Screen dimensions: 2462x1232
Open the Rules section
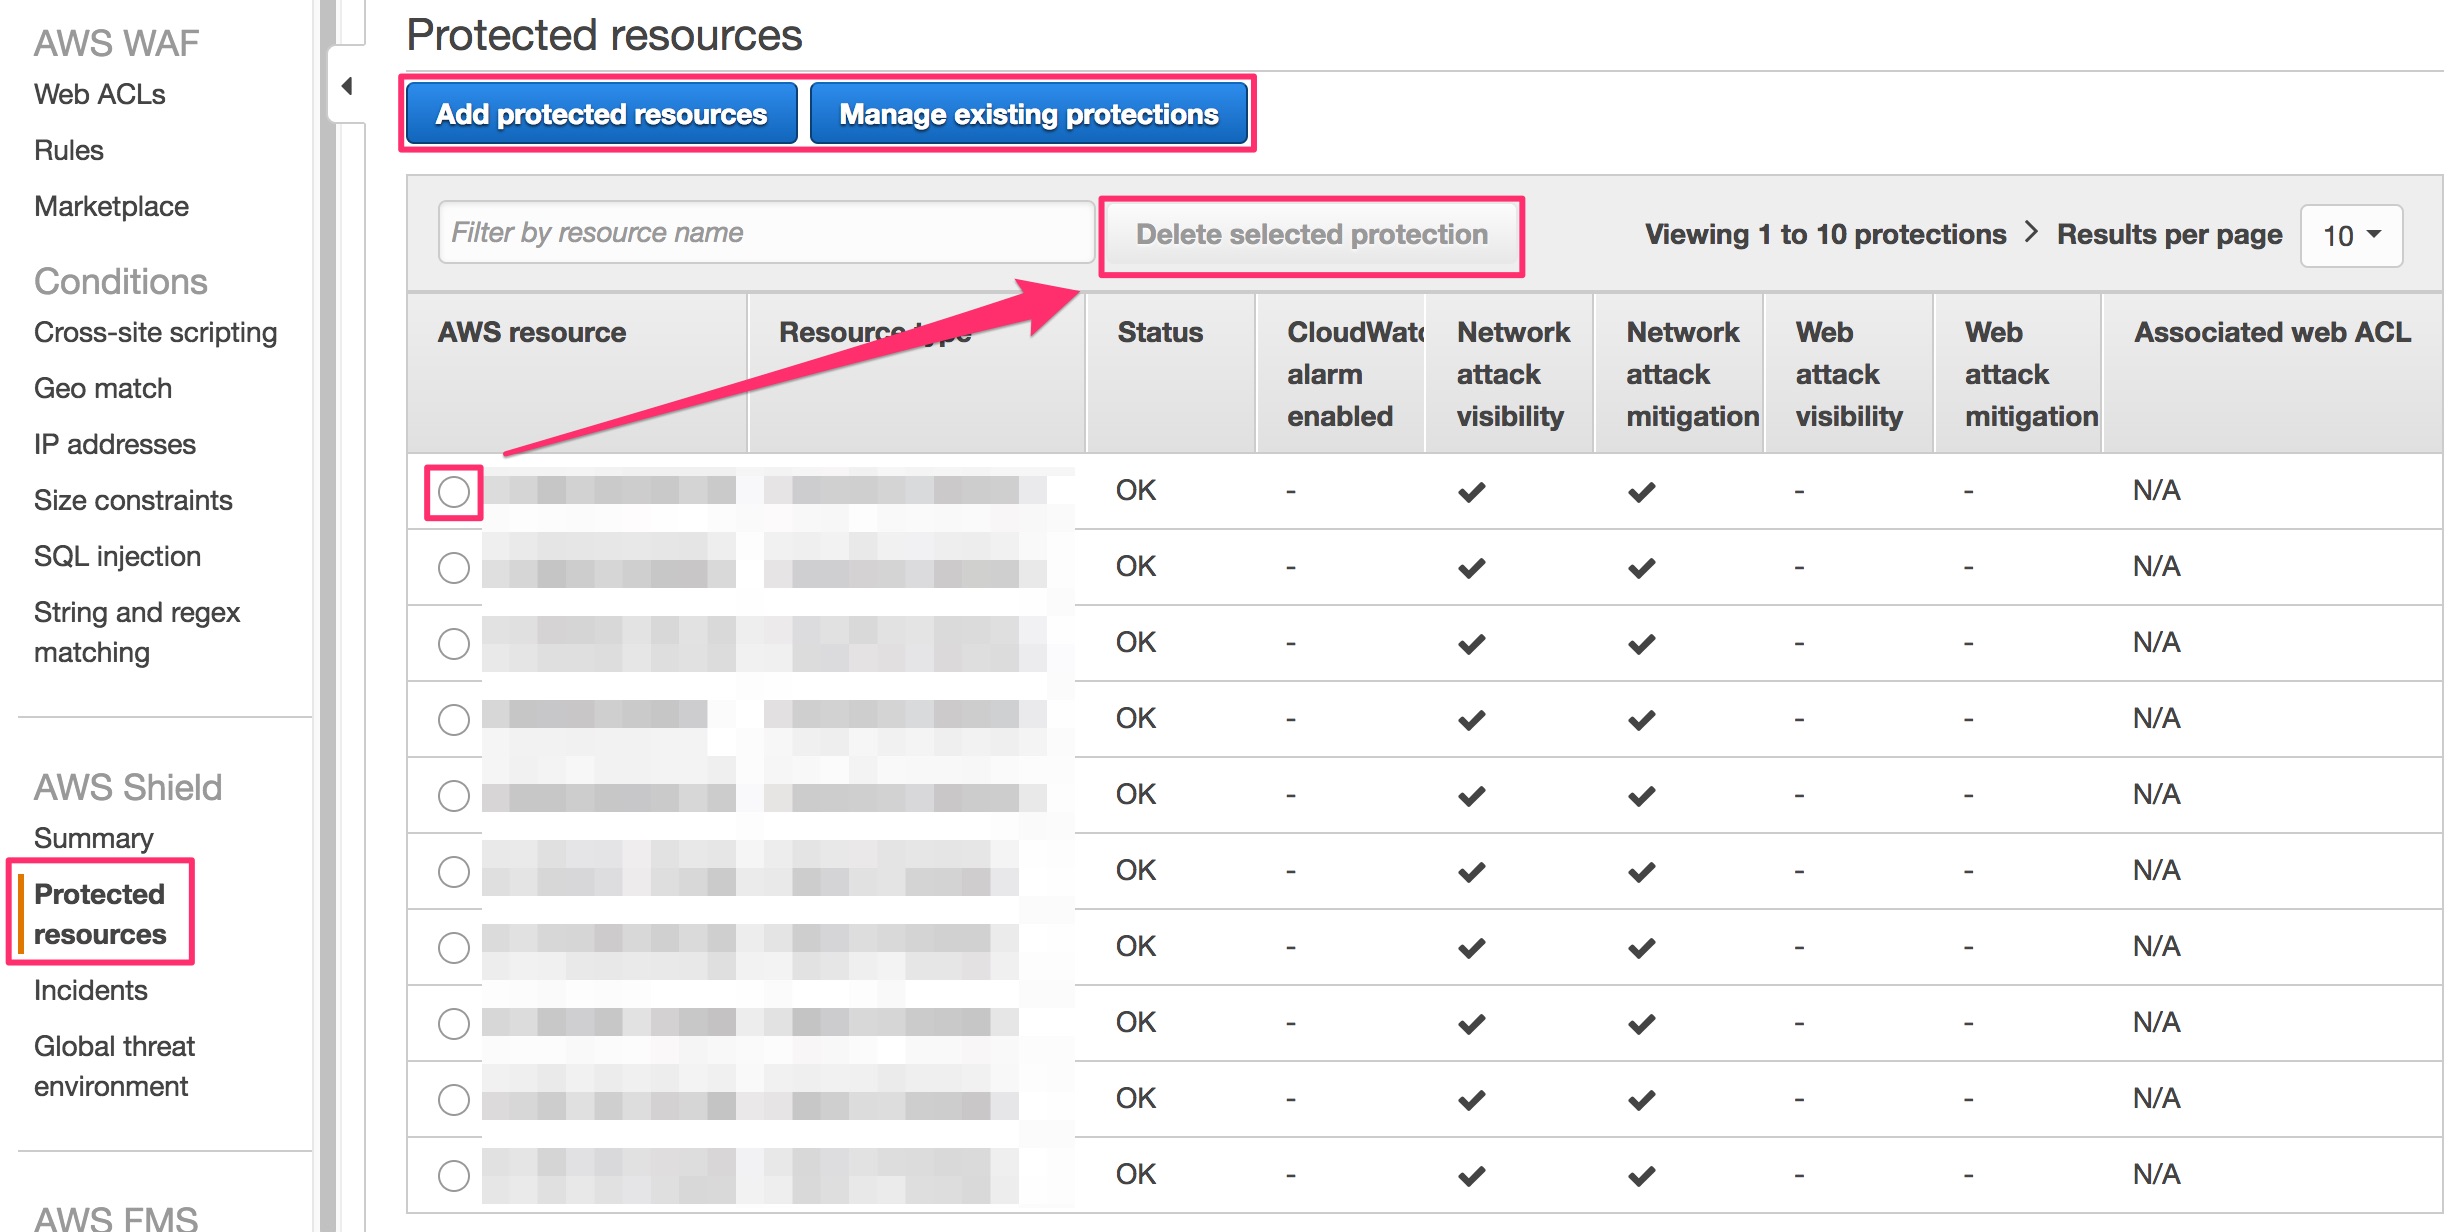pos(68,150)
